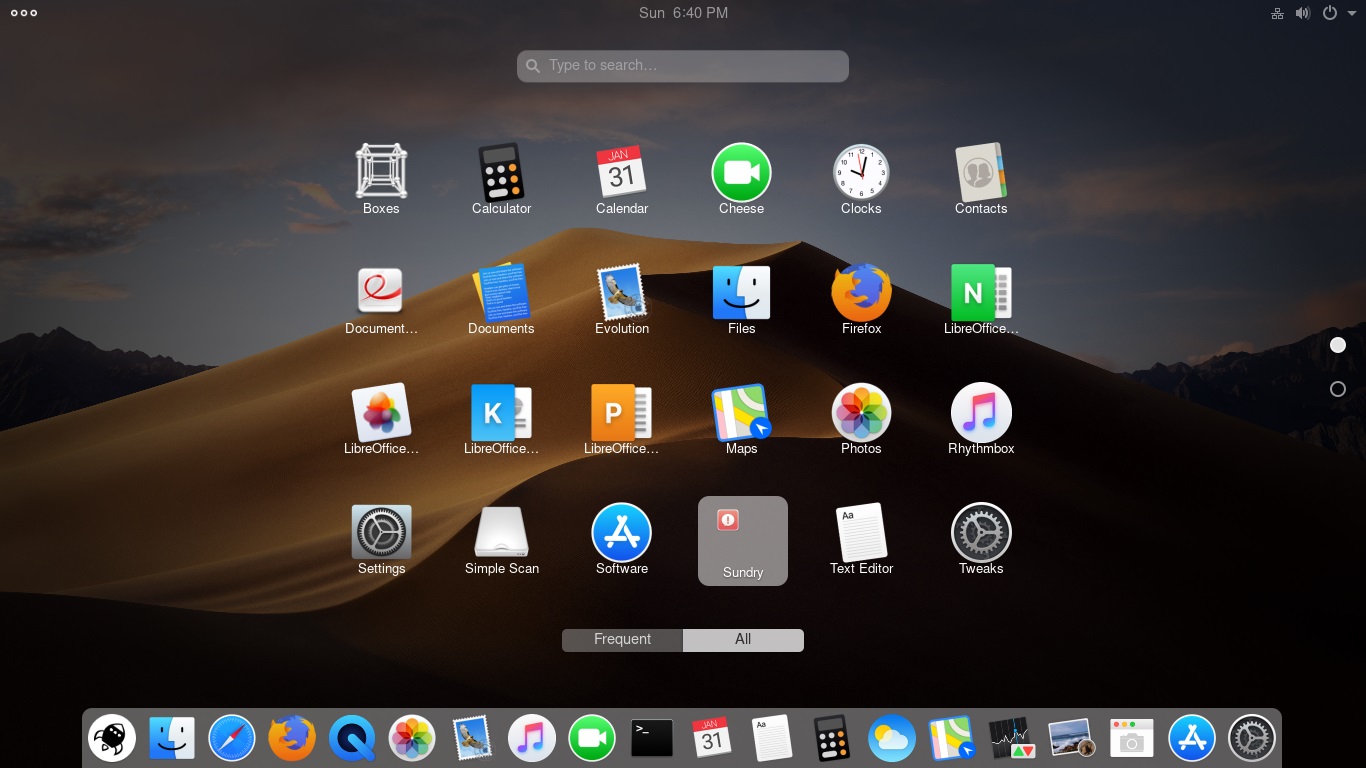Open the Calendar app in the grid
This screenshot has height=768, width=1366.
[x=622, y=180]
